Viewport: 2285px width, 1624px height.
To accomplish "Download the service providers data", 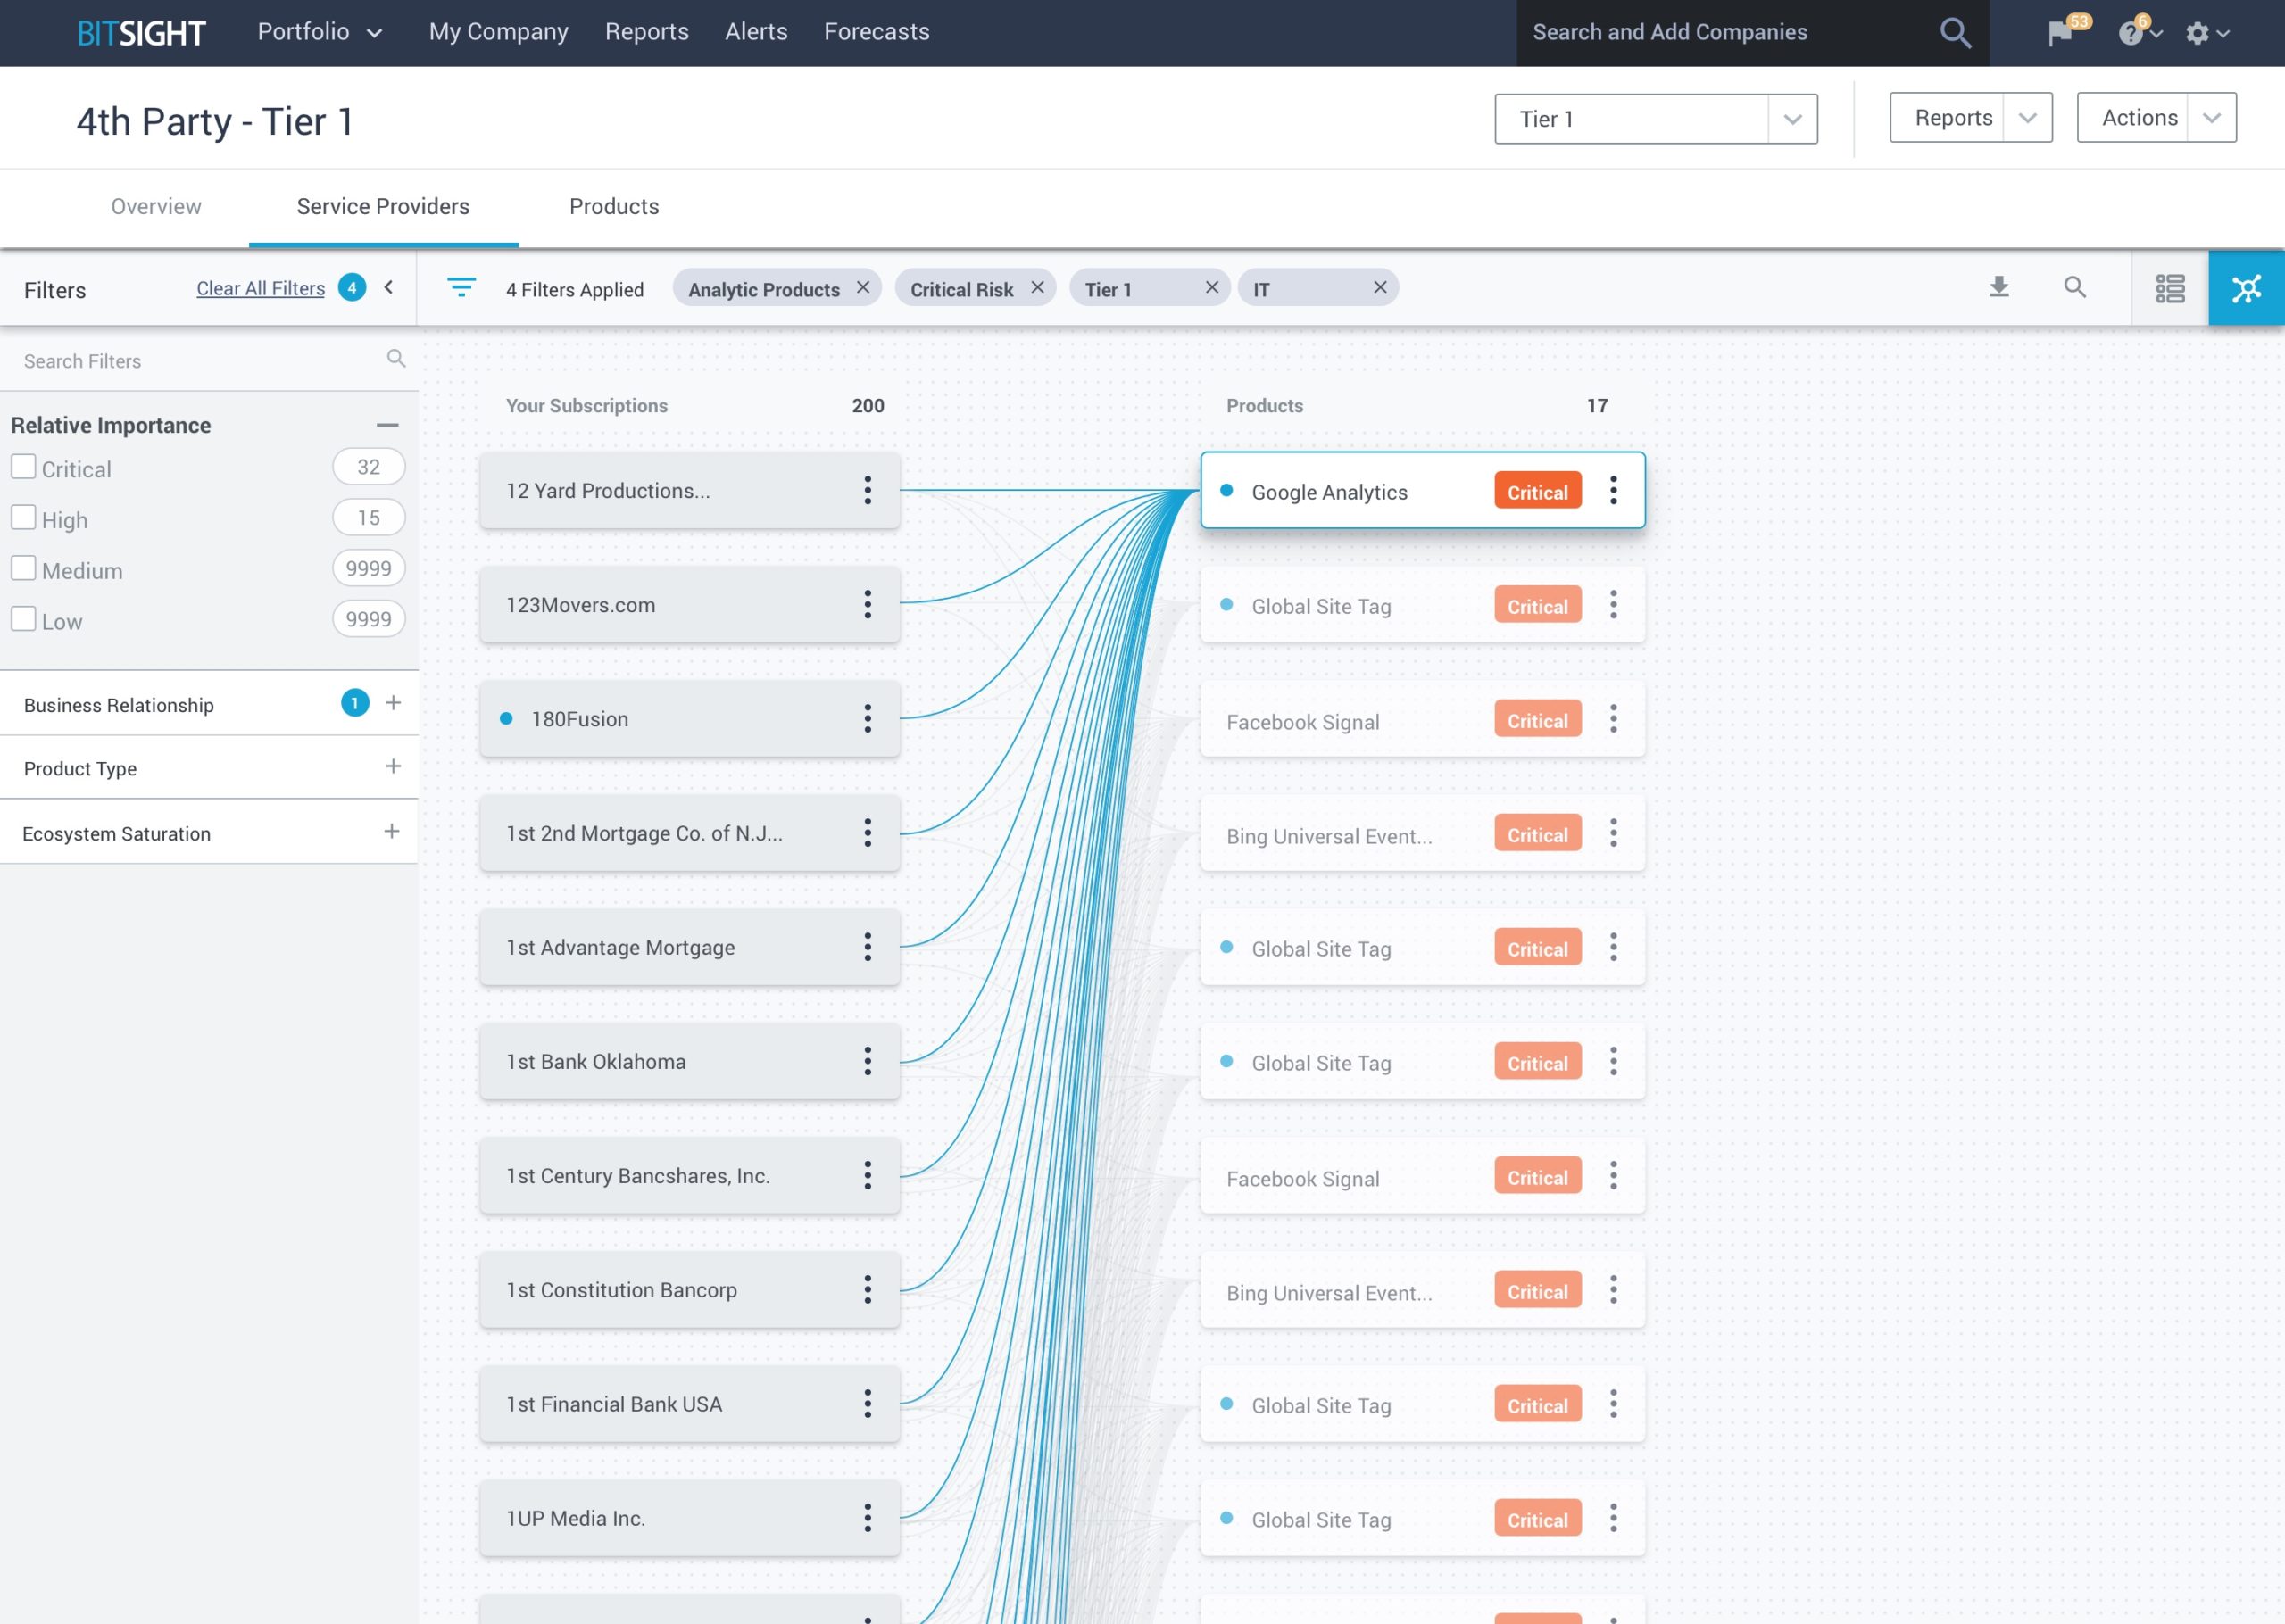I will (1998, 288).
